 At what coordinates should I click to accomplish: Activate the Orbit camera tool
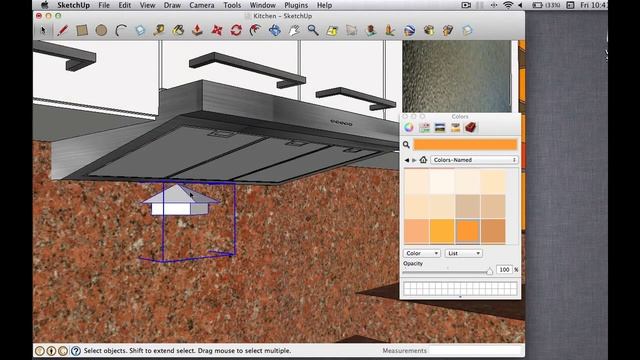tap(275, 30)
